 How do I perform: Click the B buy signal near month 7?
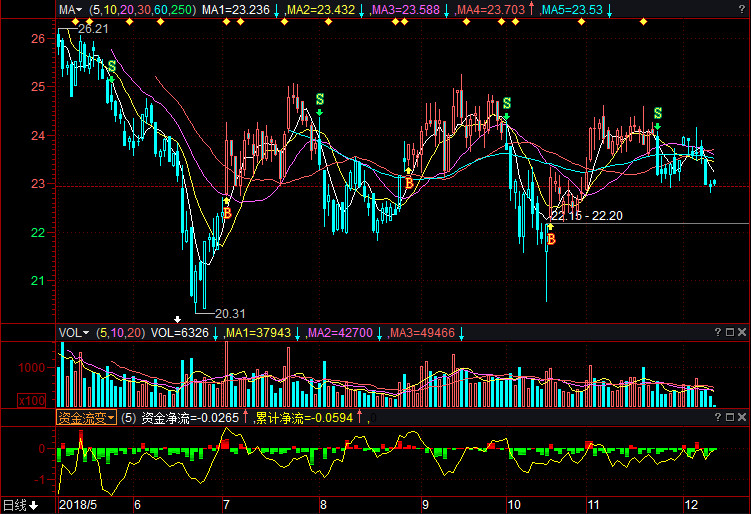coord(227,213)
